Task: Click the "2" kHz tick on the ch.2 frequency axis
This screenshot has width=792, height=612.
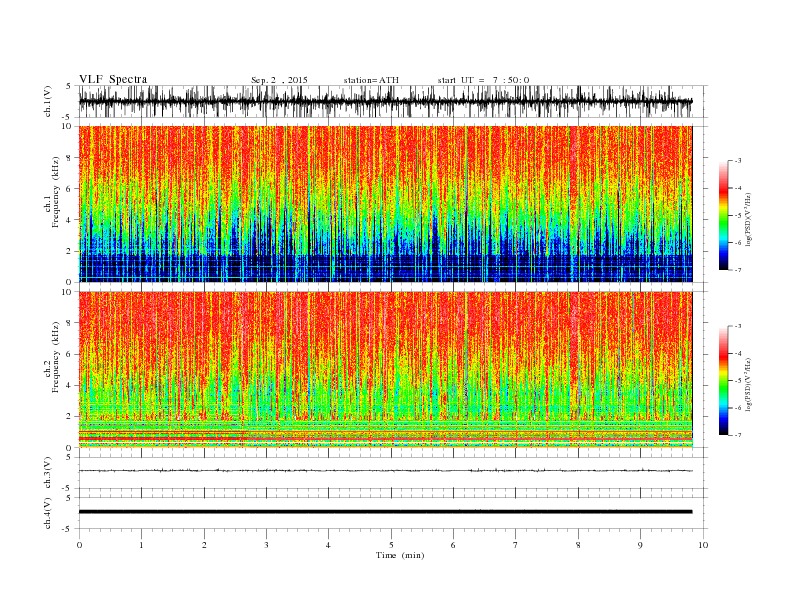Action: tap(70, 417)
